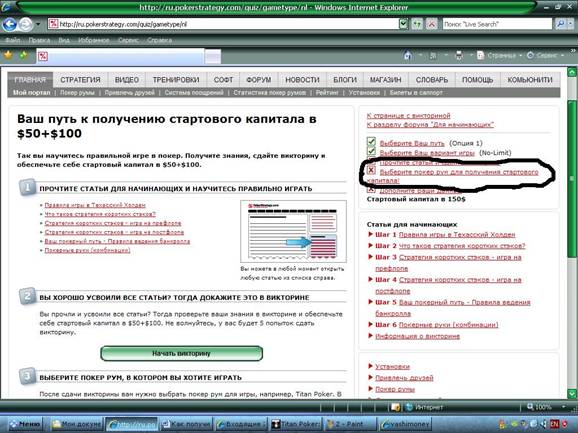Click the Начать викторину button

(181, 353)
